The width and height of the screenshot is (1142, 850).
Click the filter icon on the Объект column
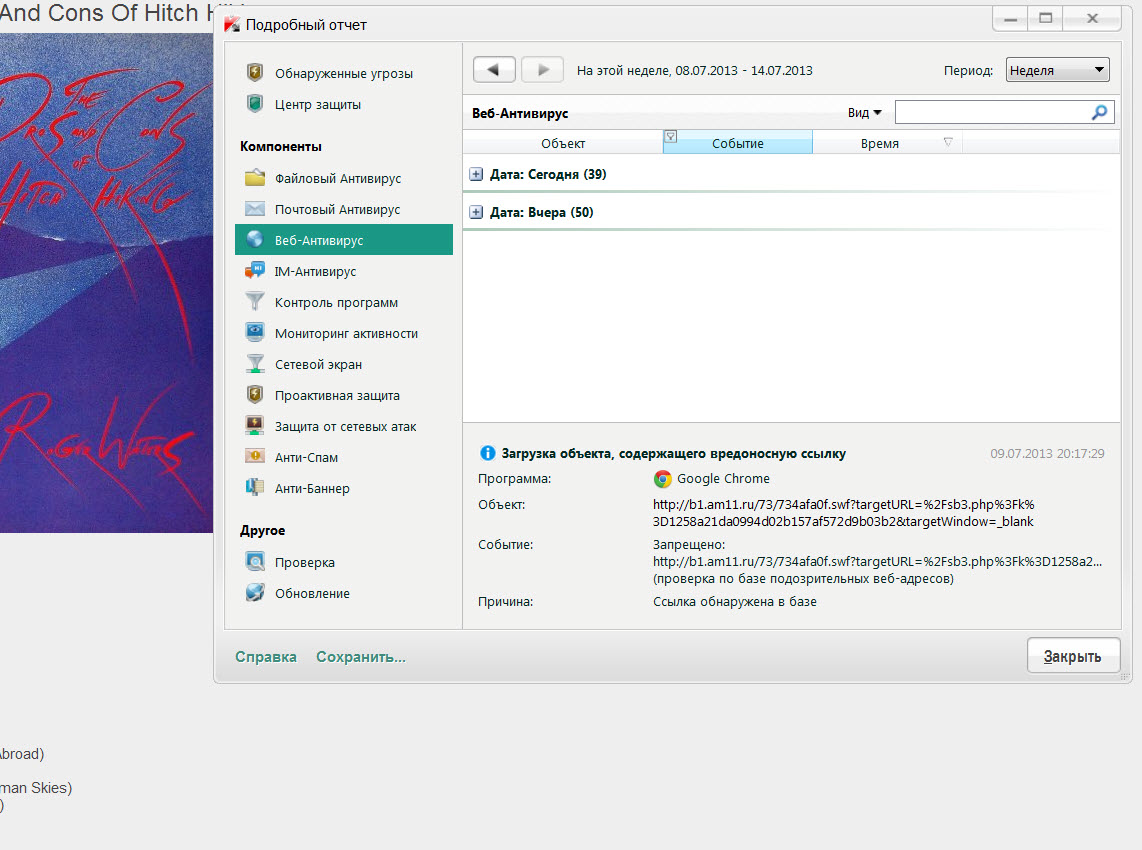(x=671, y=136)
